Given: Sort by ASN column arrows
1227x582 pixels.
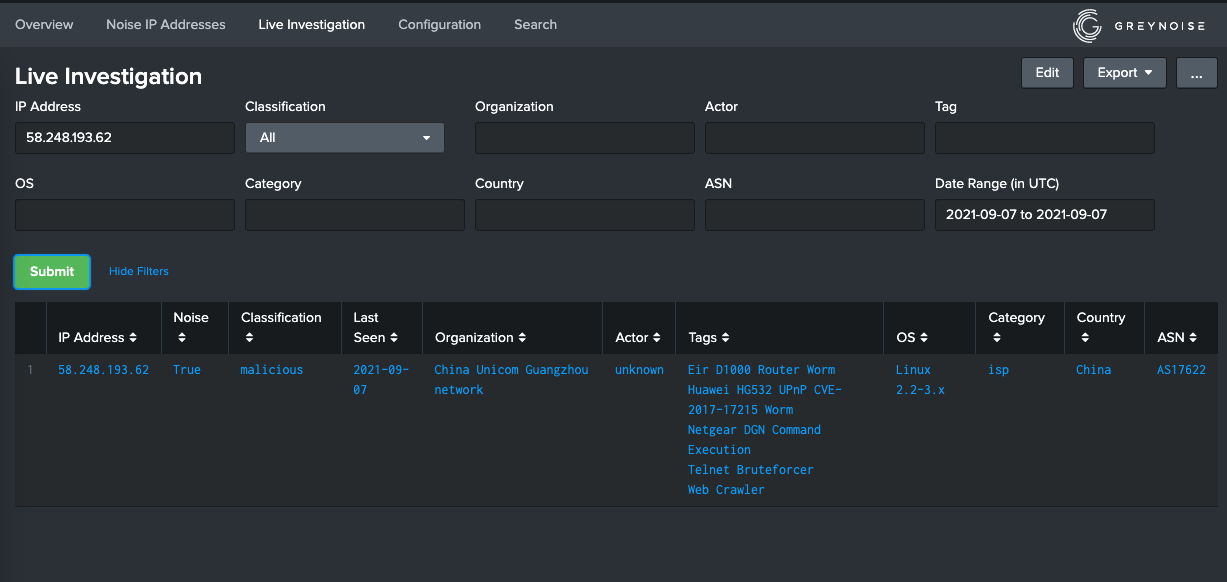Looking at the screenshot, I should (1193, 338).
